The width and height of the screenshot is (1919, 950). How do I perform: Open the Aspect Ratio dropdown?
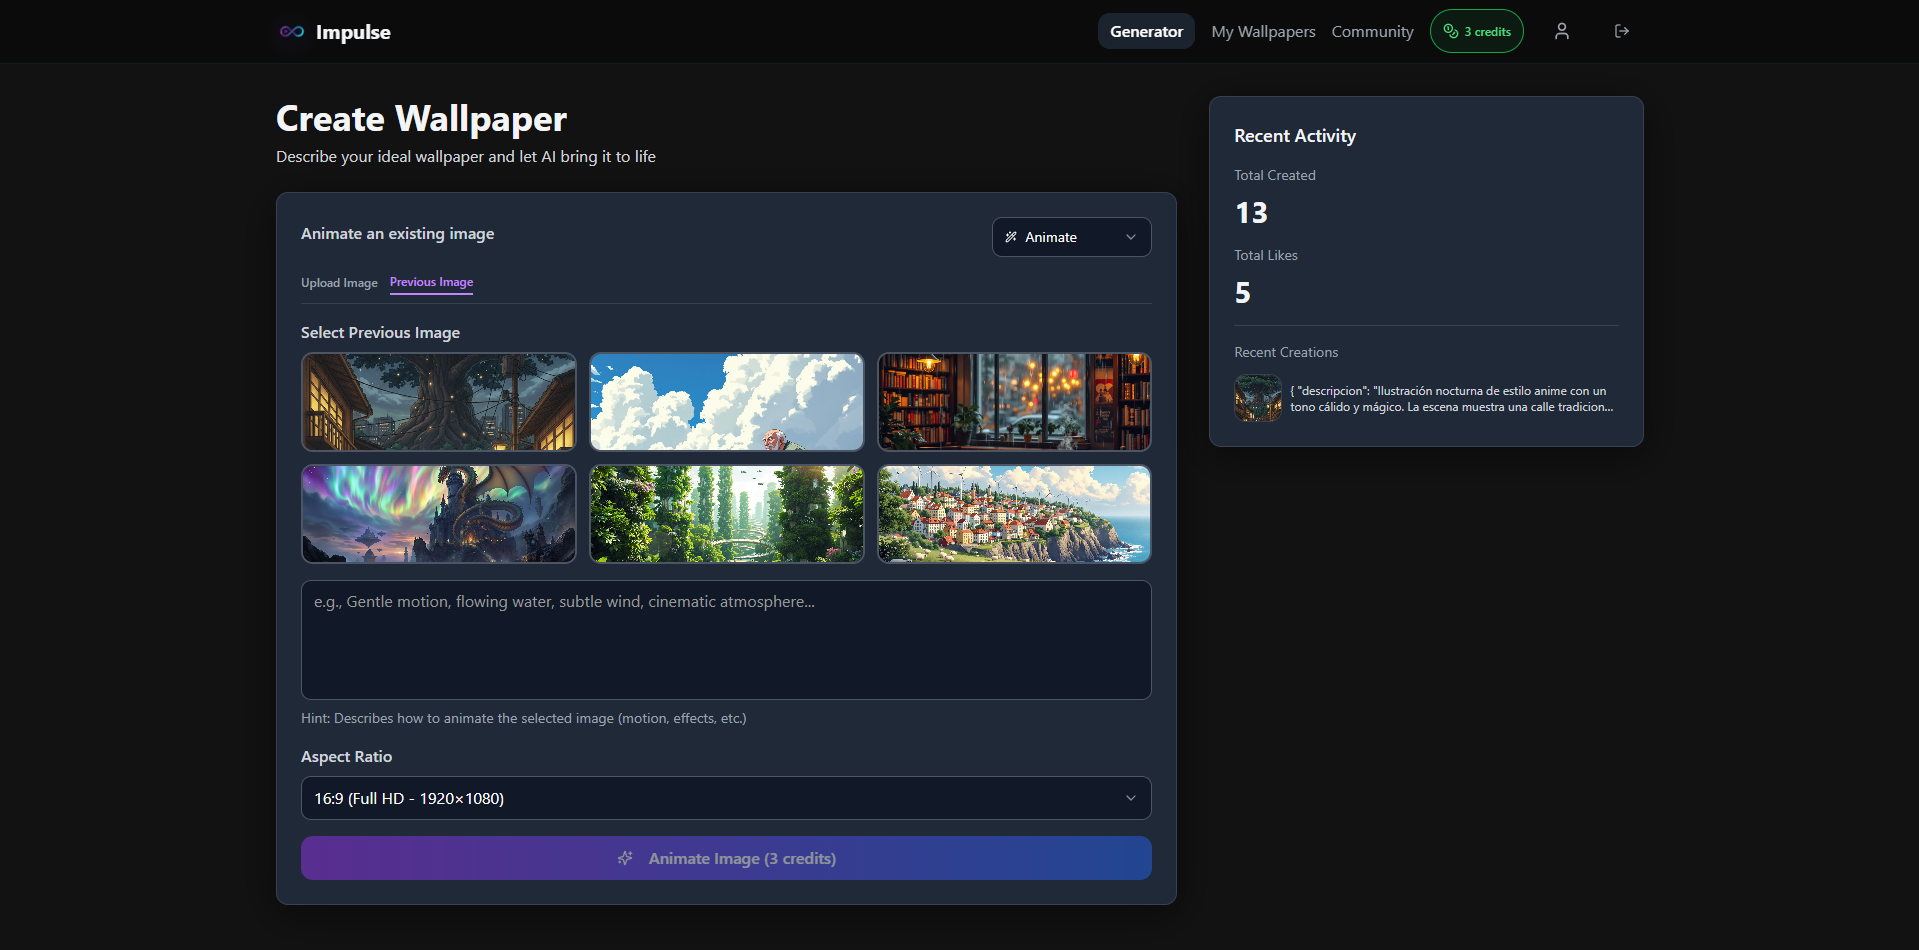pyautogui.click(x=725, y=798)
